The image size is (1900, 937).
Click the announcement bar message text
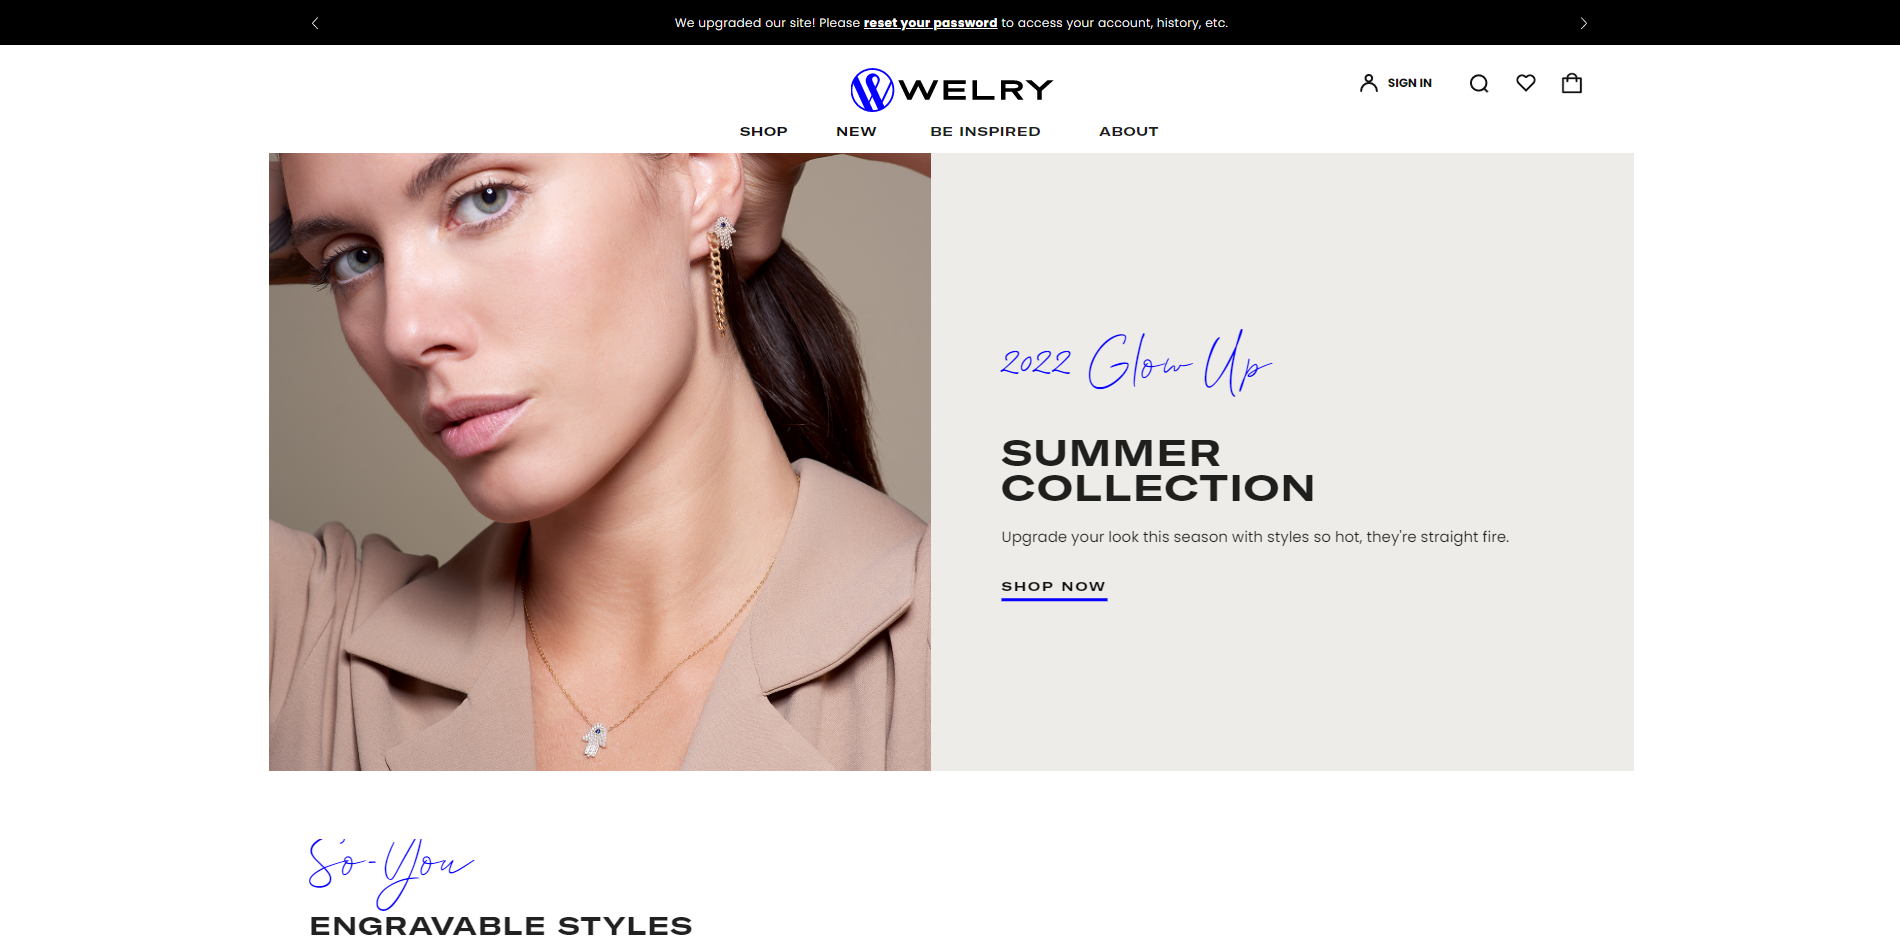951,23
